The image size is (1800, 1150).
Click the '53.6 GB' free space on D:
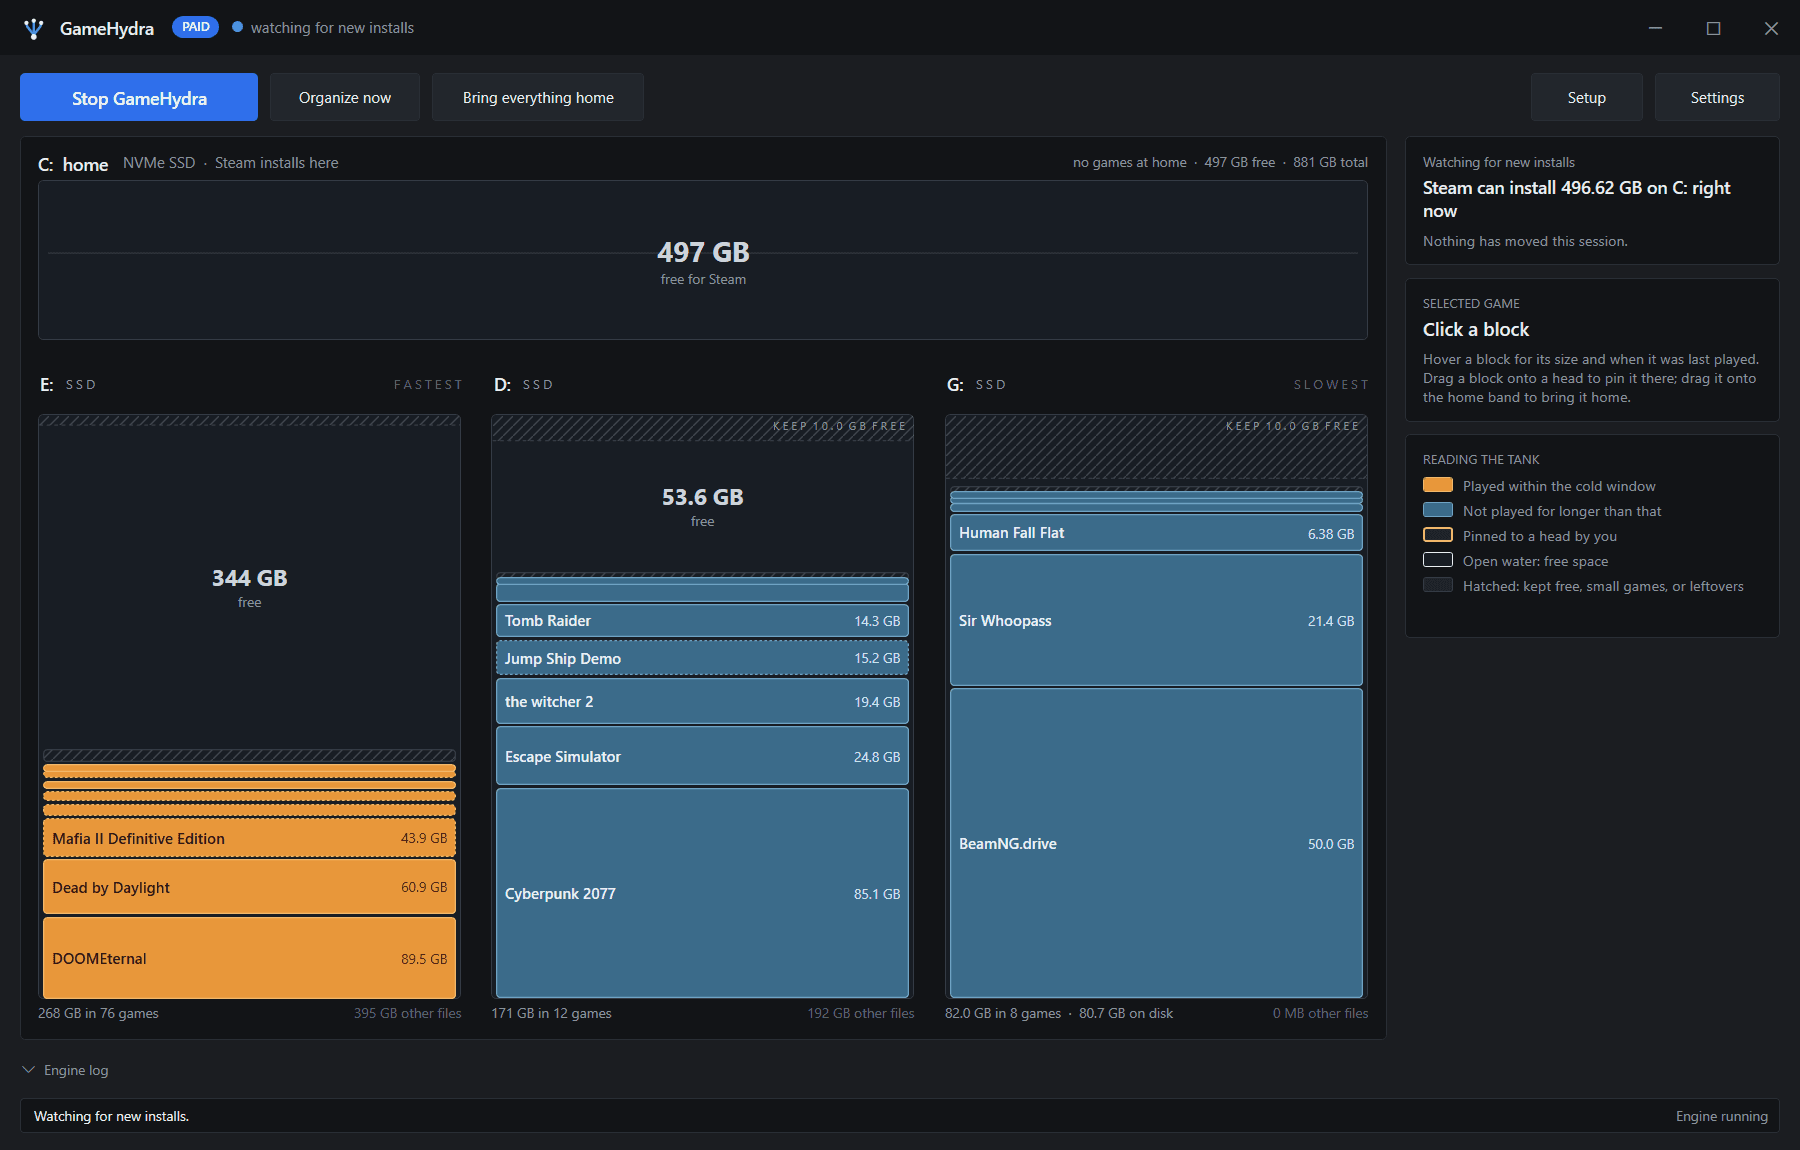click(702, 506)
